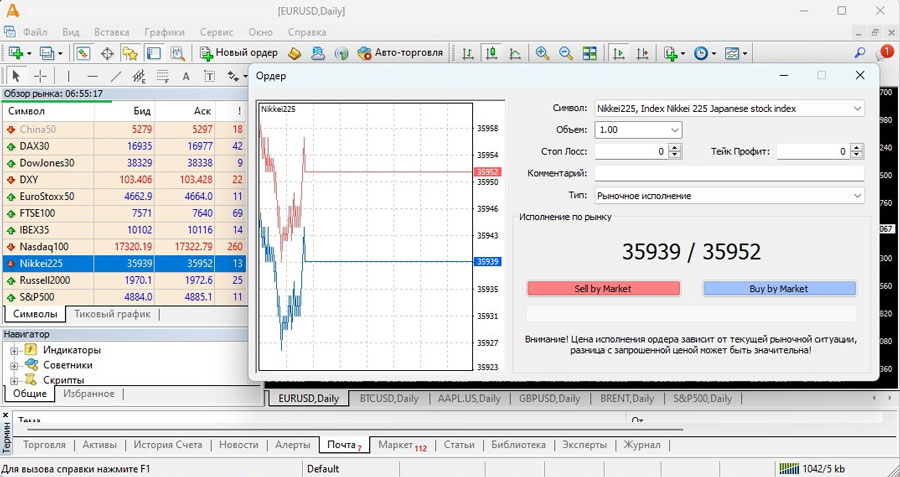900x477 pixels.
Task: Click the zoom out magnifier icon
Action: point(565,53)
